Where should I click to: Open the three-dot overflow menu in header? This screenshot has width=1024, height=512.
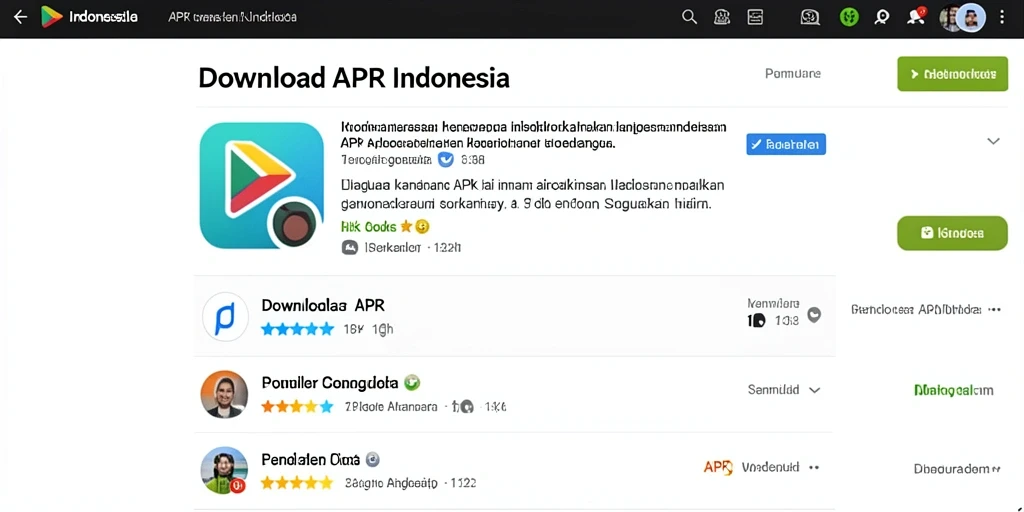[1002, 17]
